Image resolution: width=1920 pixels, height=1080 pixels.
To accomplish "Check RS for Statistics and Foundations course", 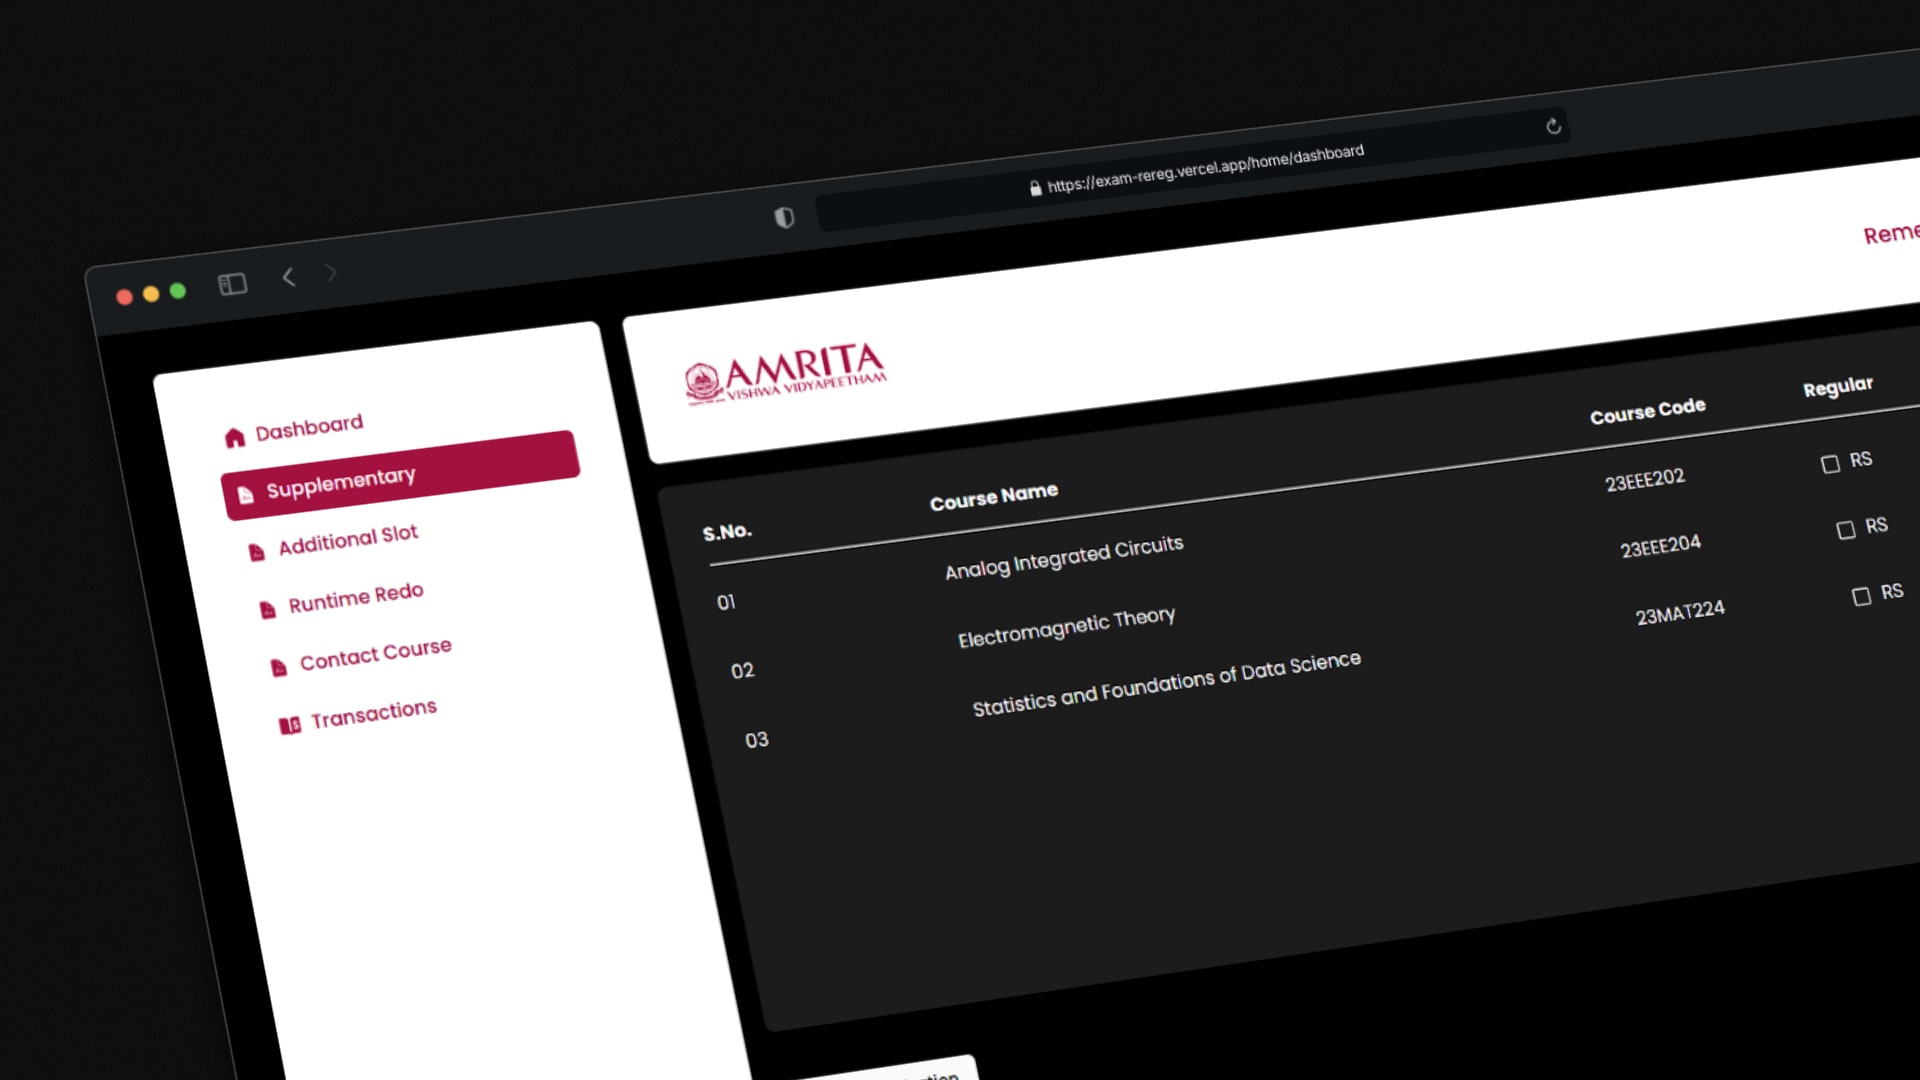I will coord(1861,597).
